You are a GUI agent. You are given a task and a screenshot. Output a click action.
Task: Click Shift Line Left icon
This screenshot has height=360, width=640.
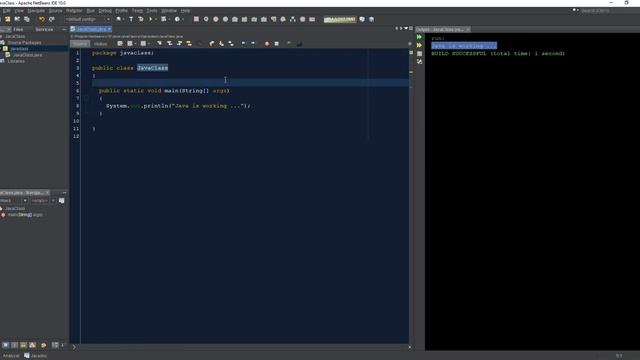[243, 44]
